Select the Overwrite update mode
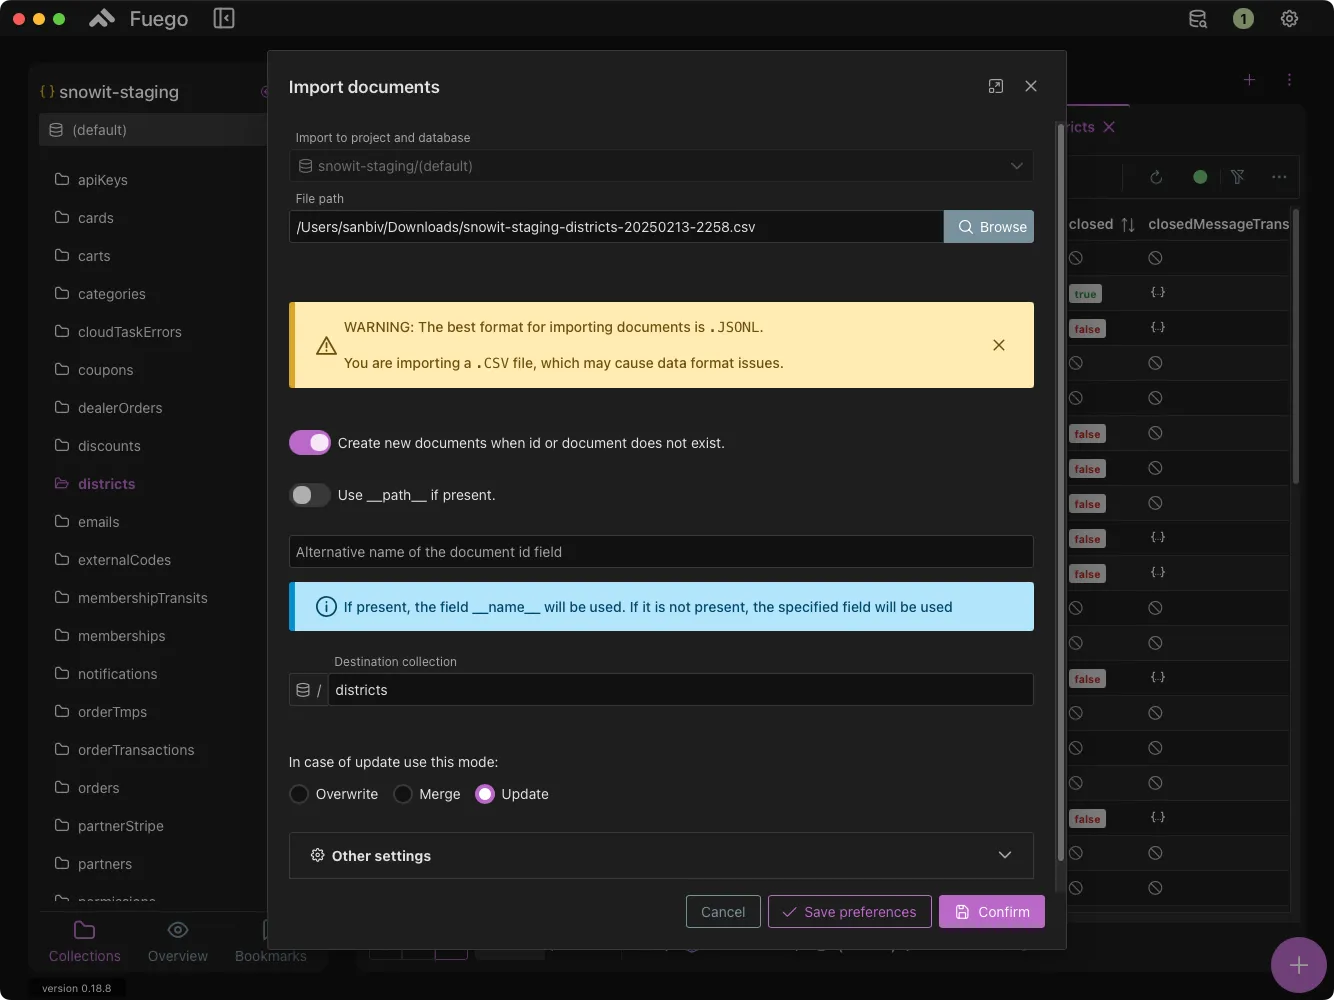This screenshot has height=1000, width=1334. click(x=298, y=793)
